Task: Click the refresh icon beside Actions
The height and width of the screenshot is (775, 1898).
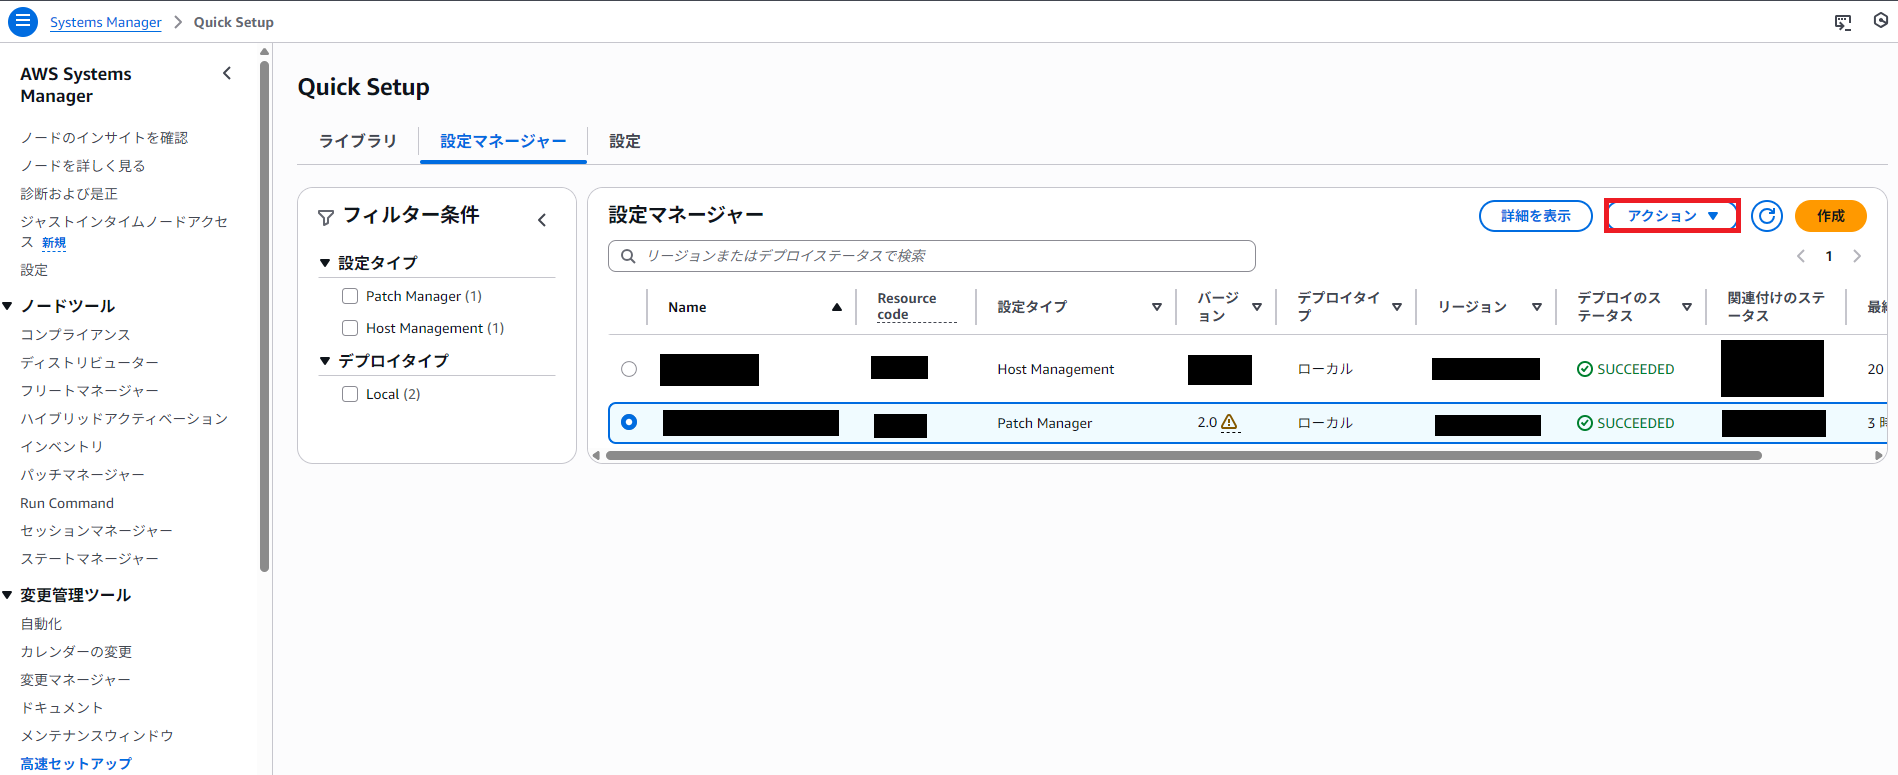Action: click(1767, 216)
